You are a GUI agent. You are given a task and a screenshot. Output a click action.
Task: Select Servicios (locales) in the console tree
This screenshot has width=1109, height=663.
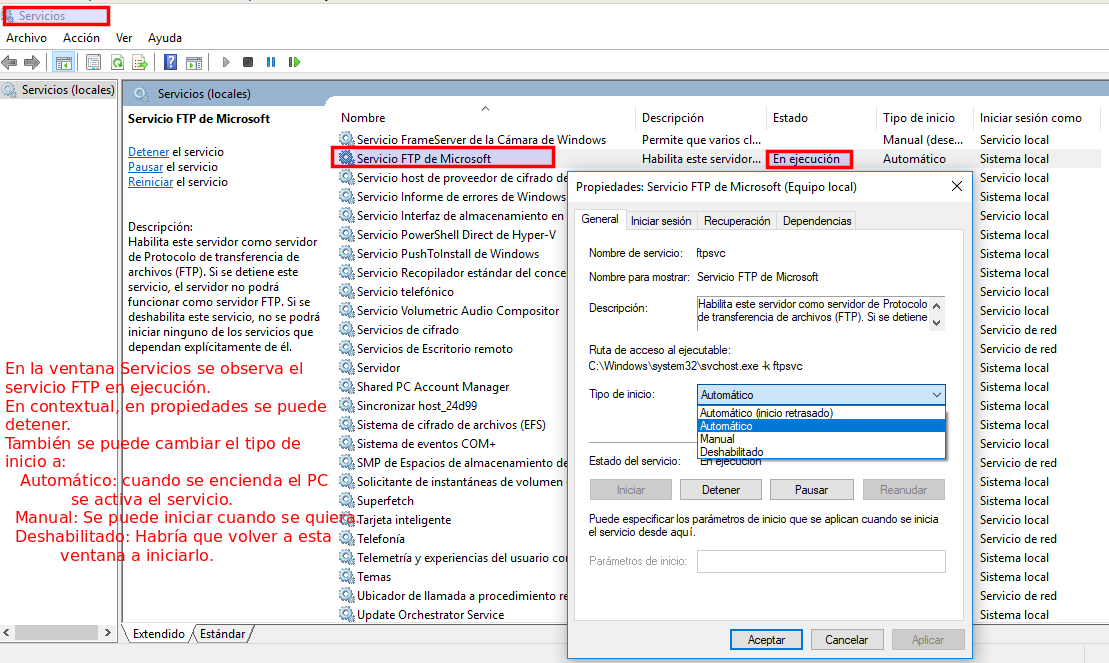(x=68, y=89)
